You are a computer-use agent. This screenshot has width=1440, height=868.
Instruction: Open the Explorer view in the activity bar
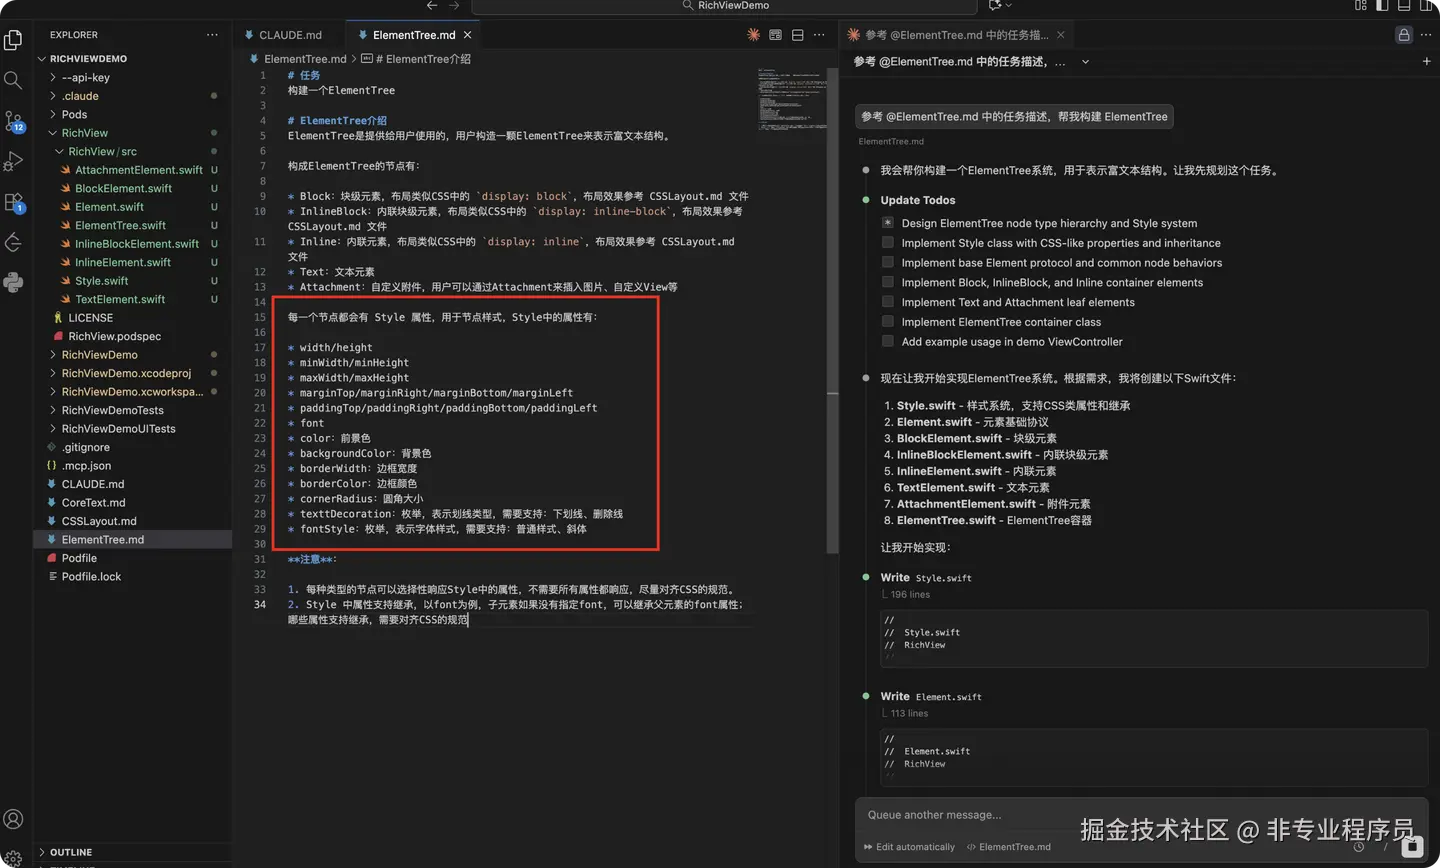coord(13,40)
